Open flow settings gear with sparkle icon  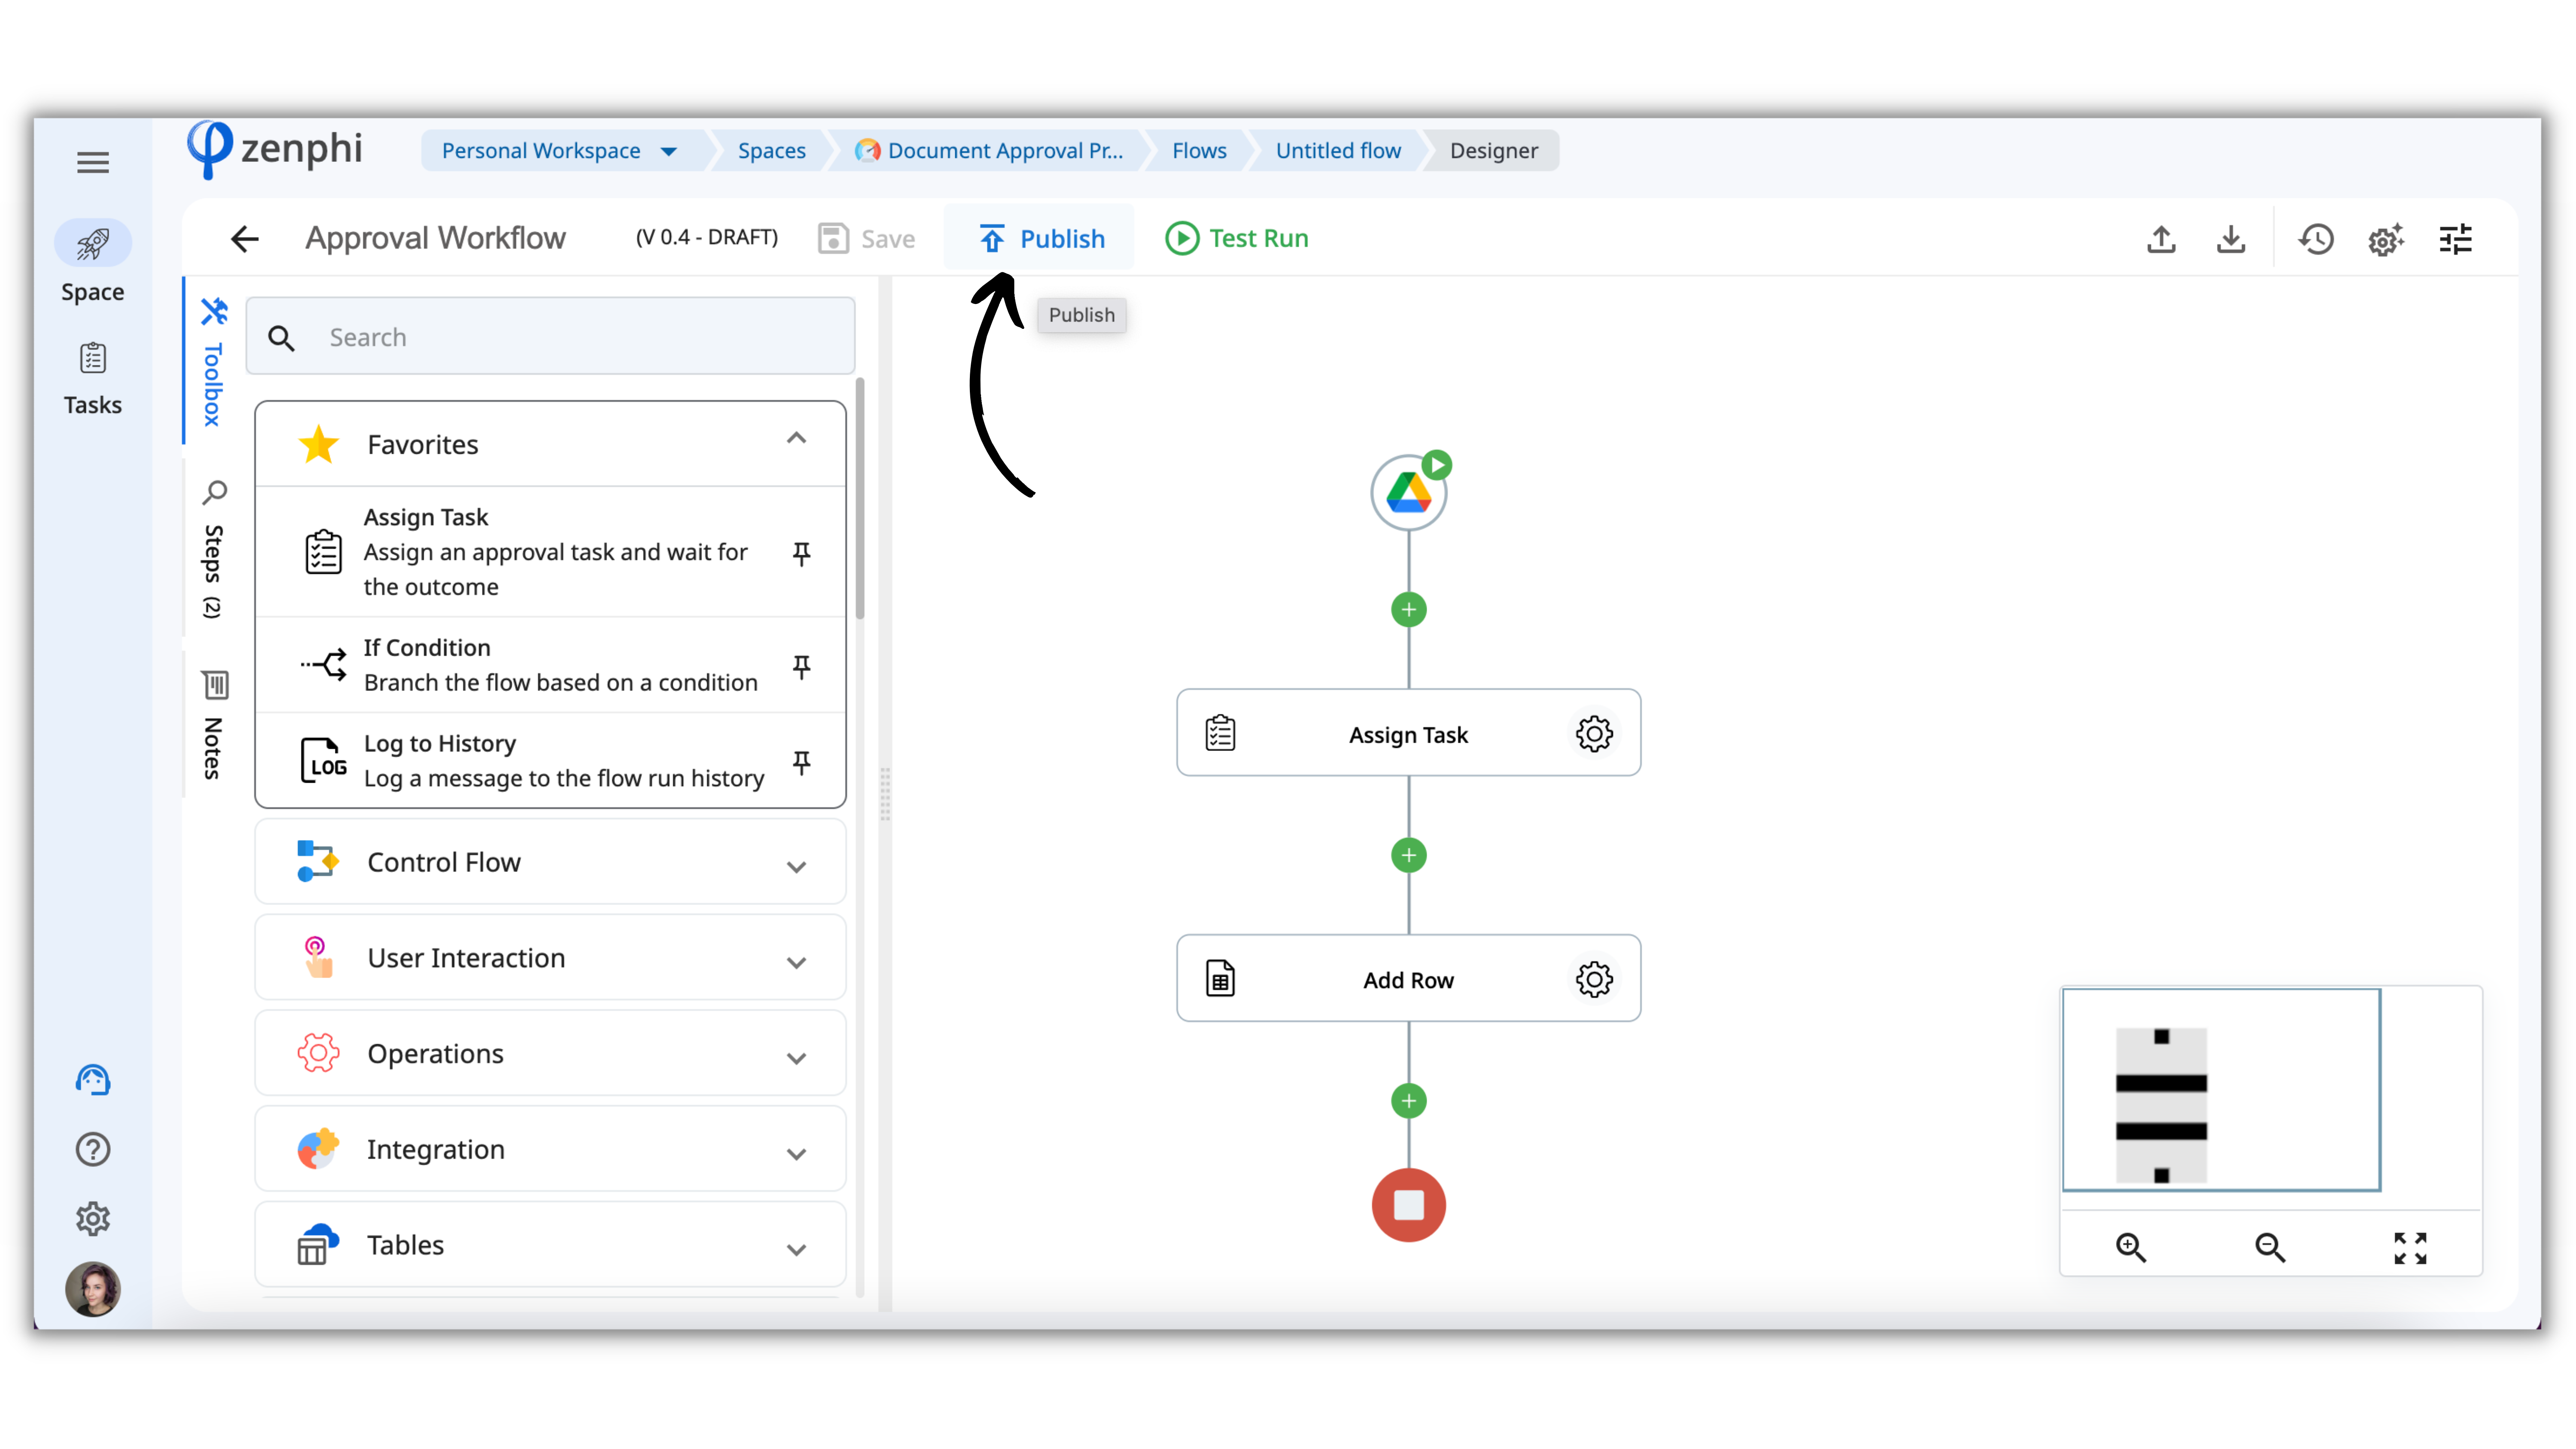point(2385,239)
